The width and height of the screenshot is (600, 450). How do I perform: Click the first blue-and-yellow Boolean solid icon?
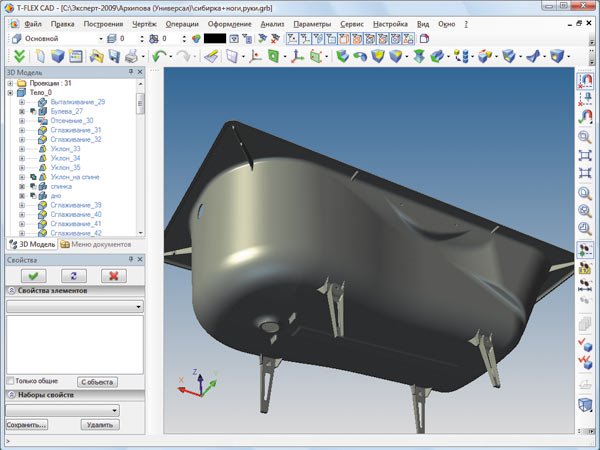[378, 57]
